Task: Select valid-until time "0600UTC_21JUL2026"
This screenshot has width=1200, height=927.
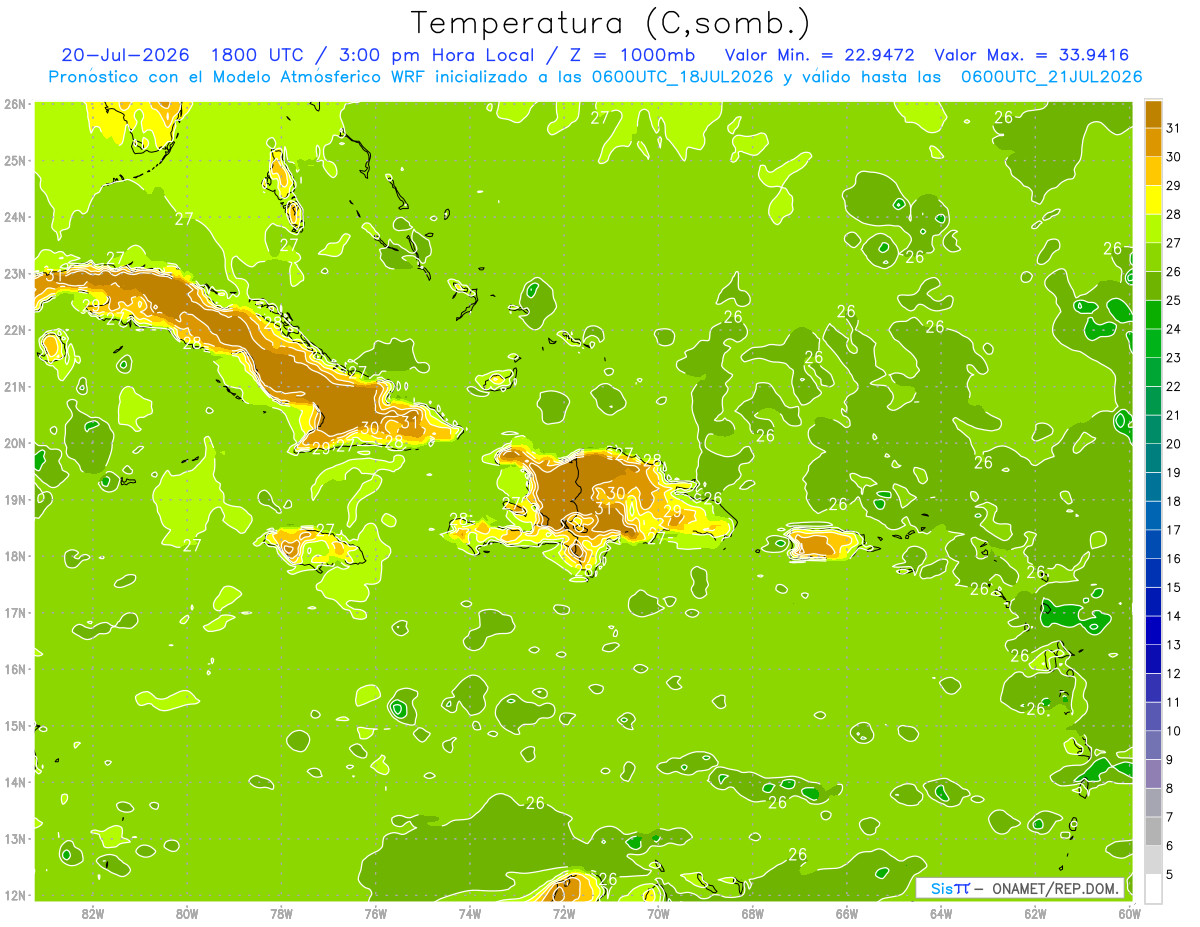Action: coord(1052,76)
